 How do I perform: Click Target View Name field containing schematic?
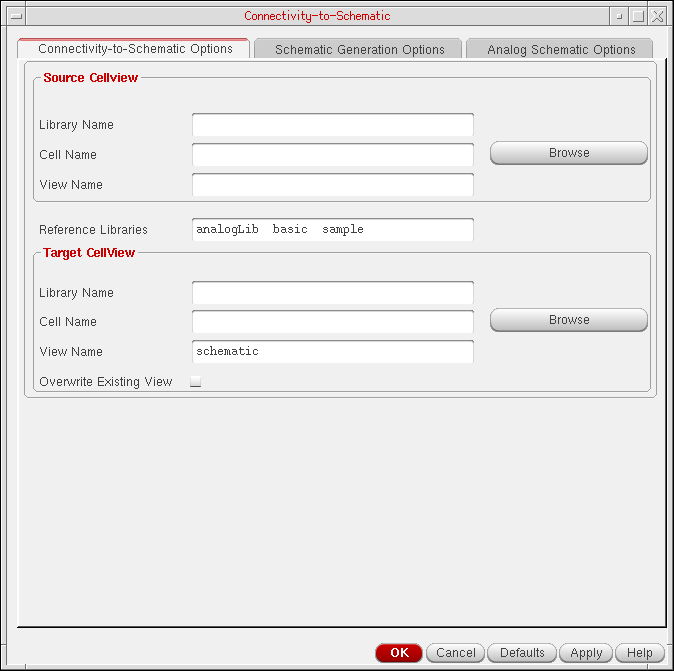[333, 352]
